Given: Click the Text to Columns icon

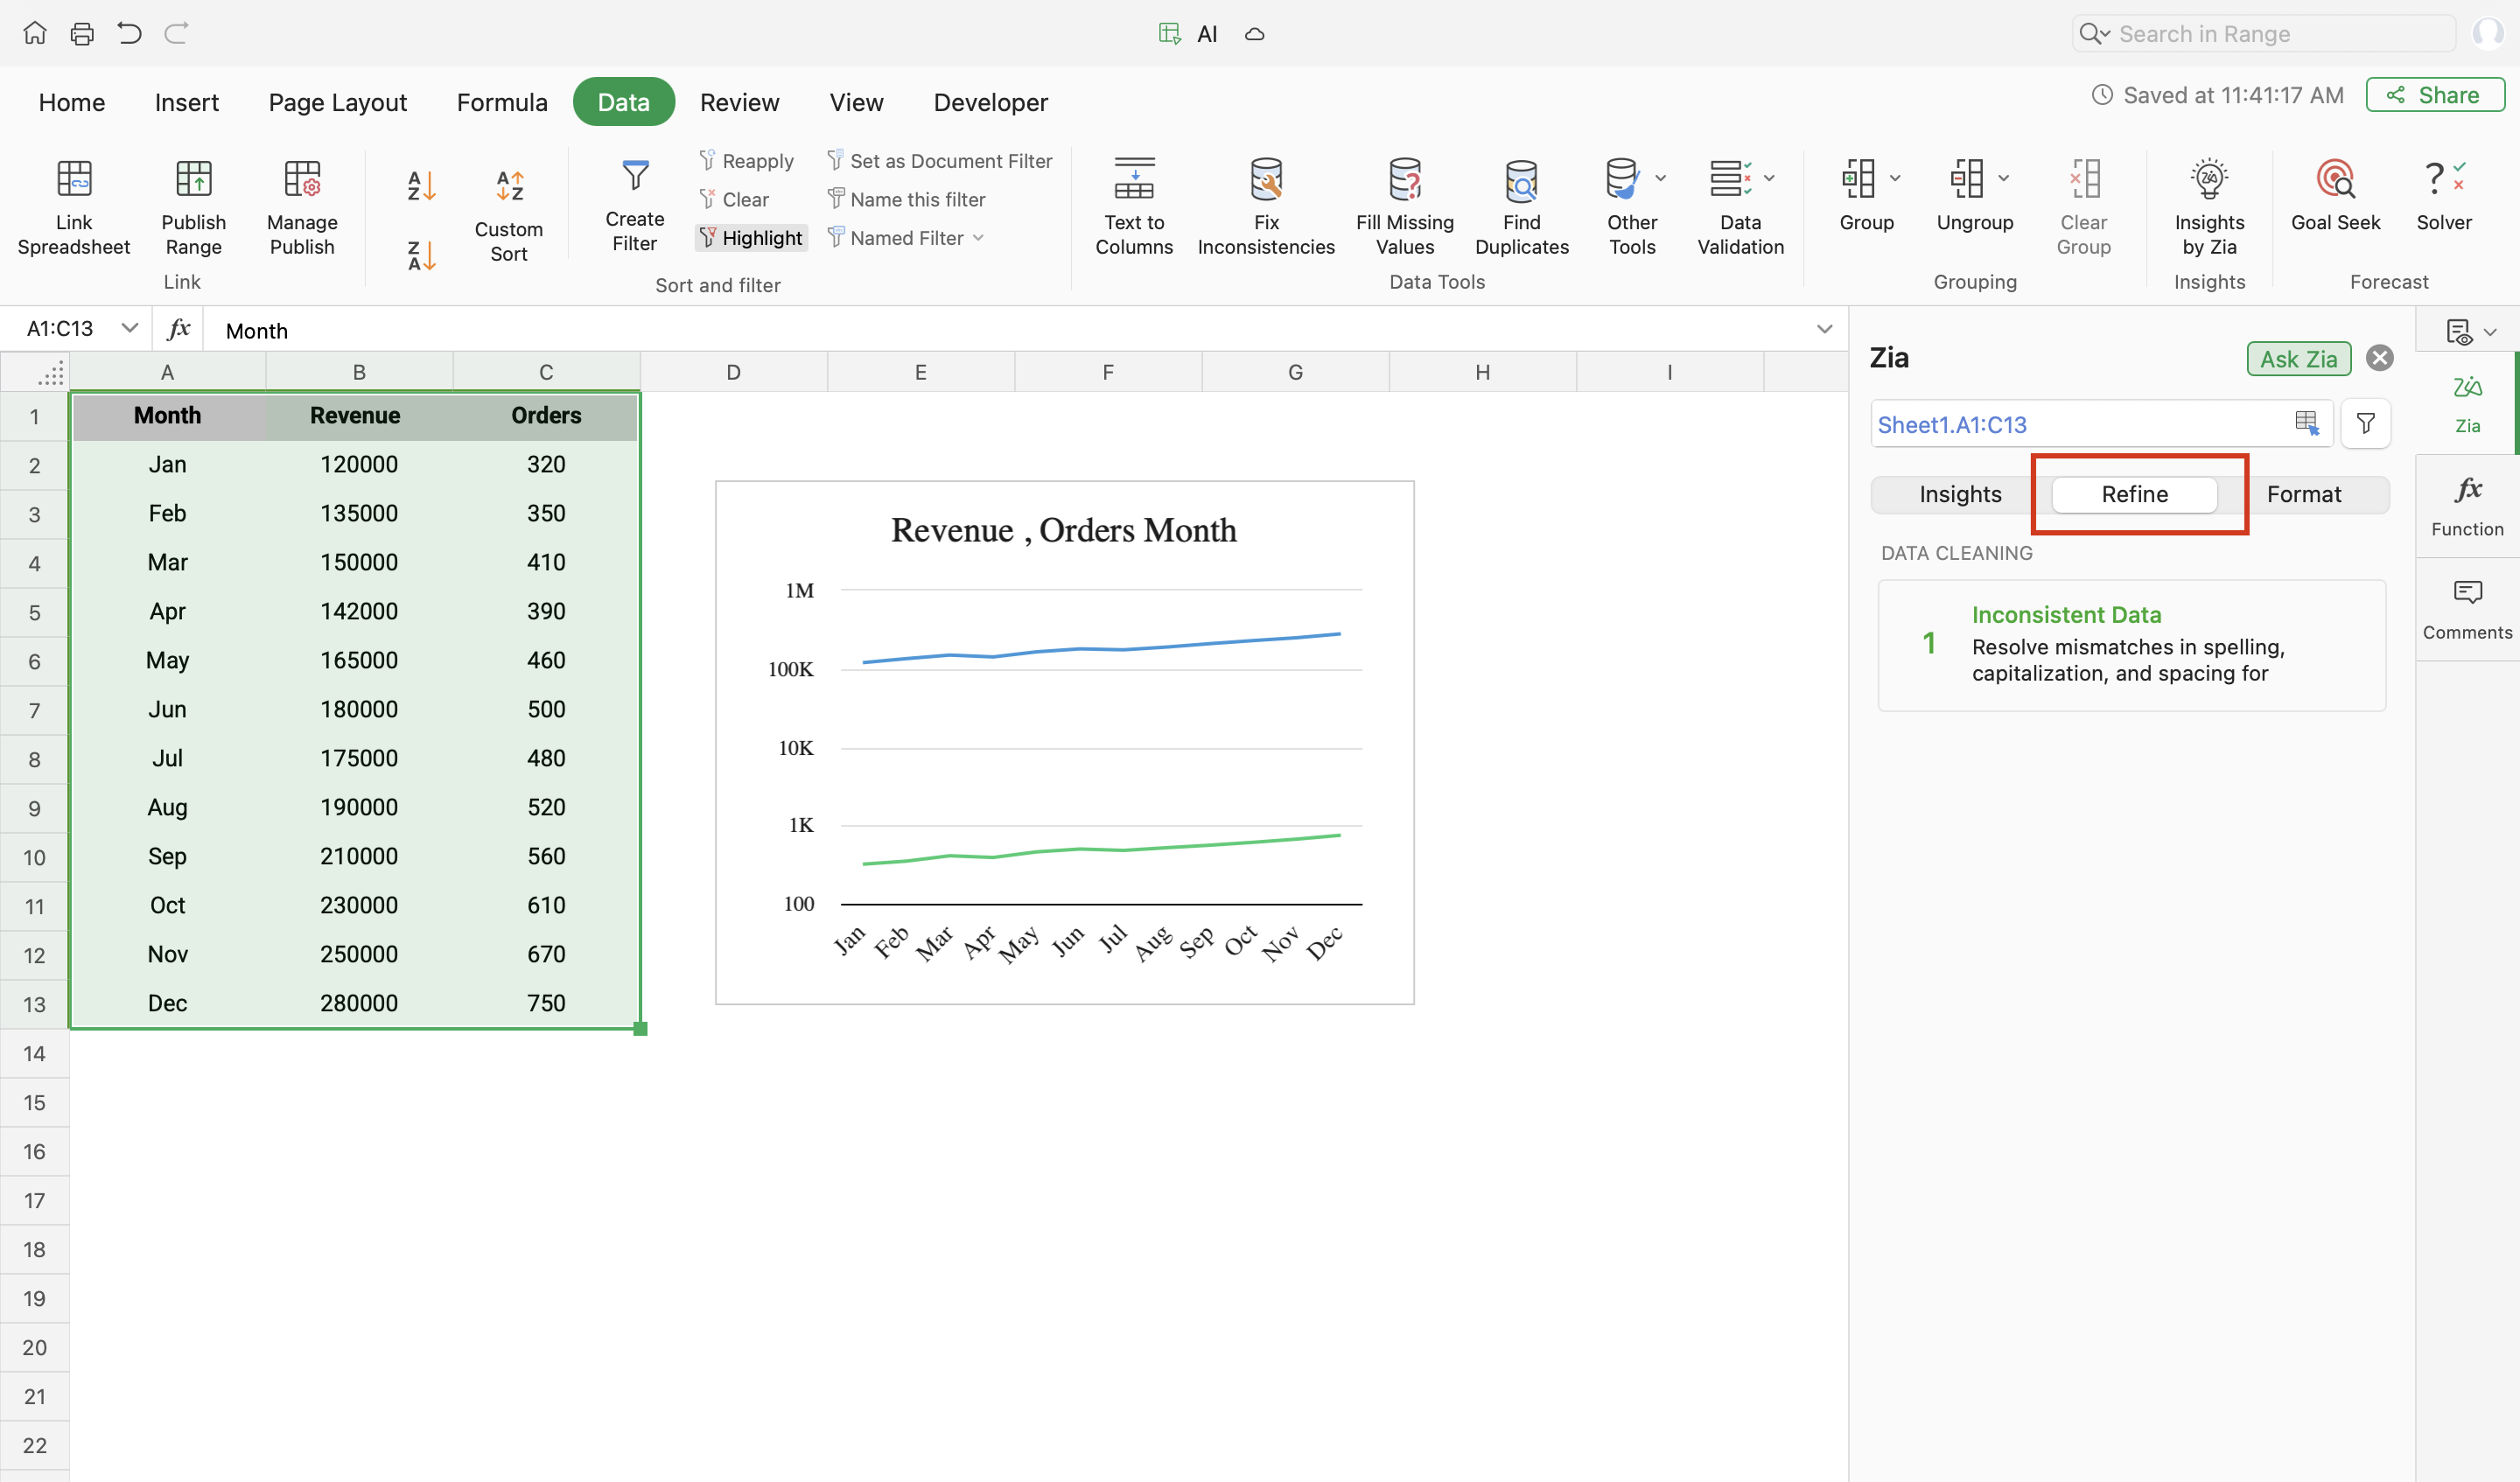Looking at the screenshot, I should click(x=1133, y=180).
